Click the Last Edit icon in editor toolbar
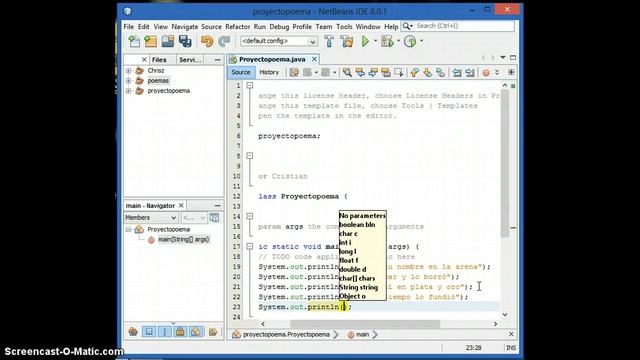 (294, 72)
